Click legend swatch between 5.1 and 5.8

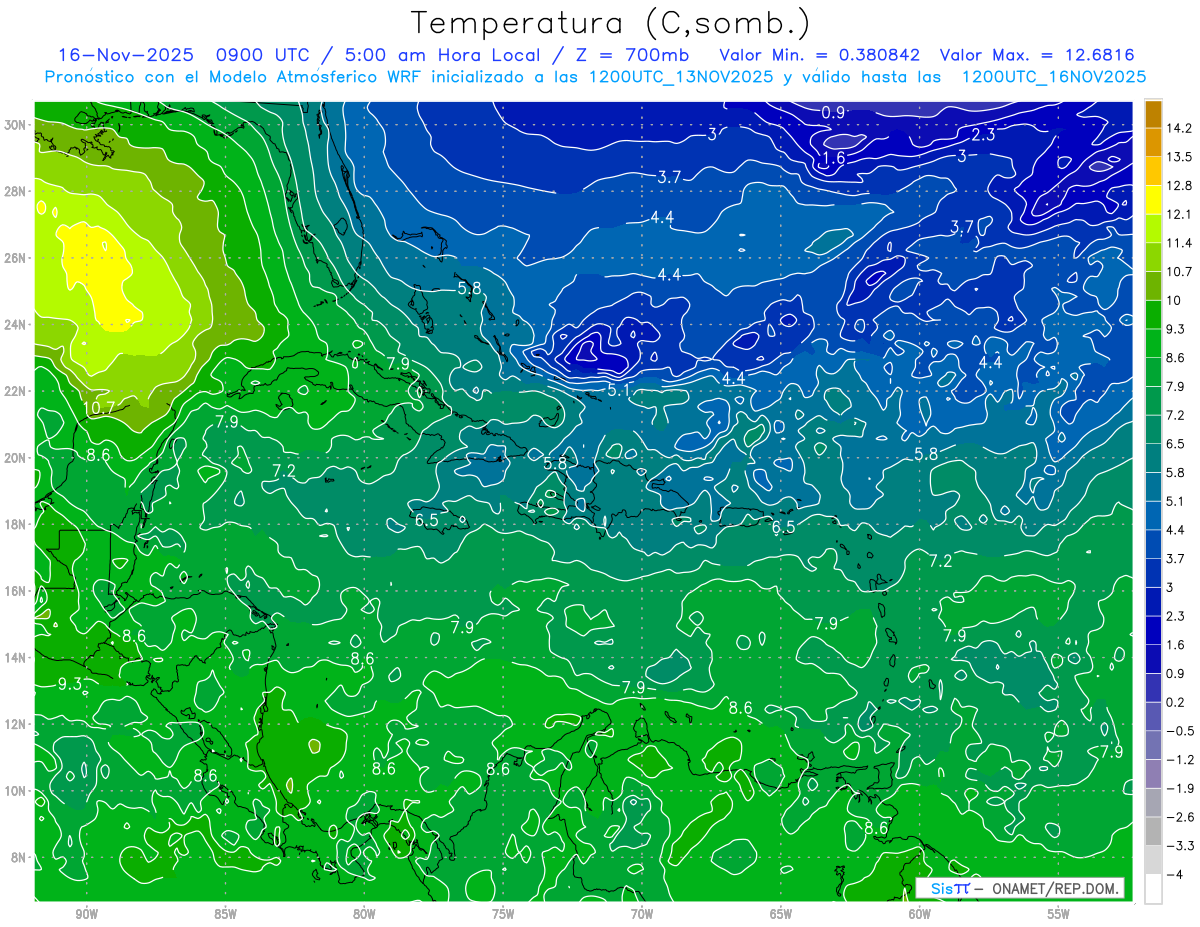(x=1153, y=485)
